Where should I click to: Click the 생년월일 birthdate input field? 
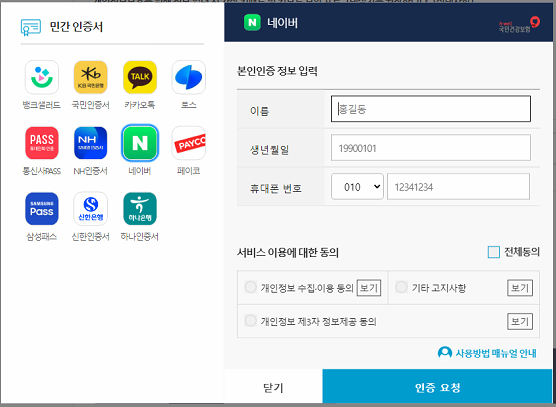[x=431, y=147]
